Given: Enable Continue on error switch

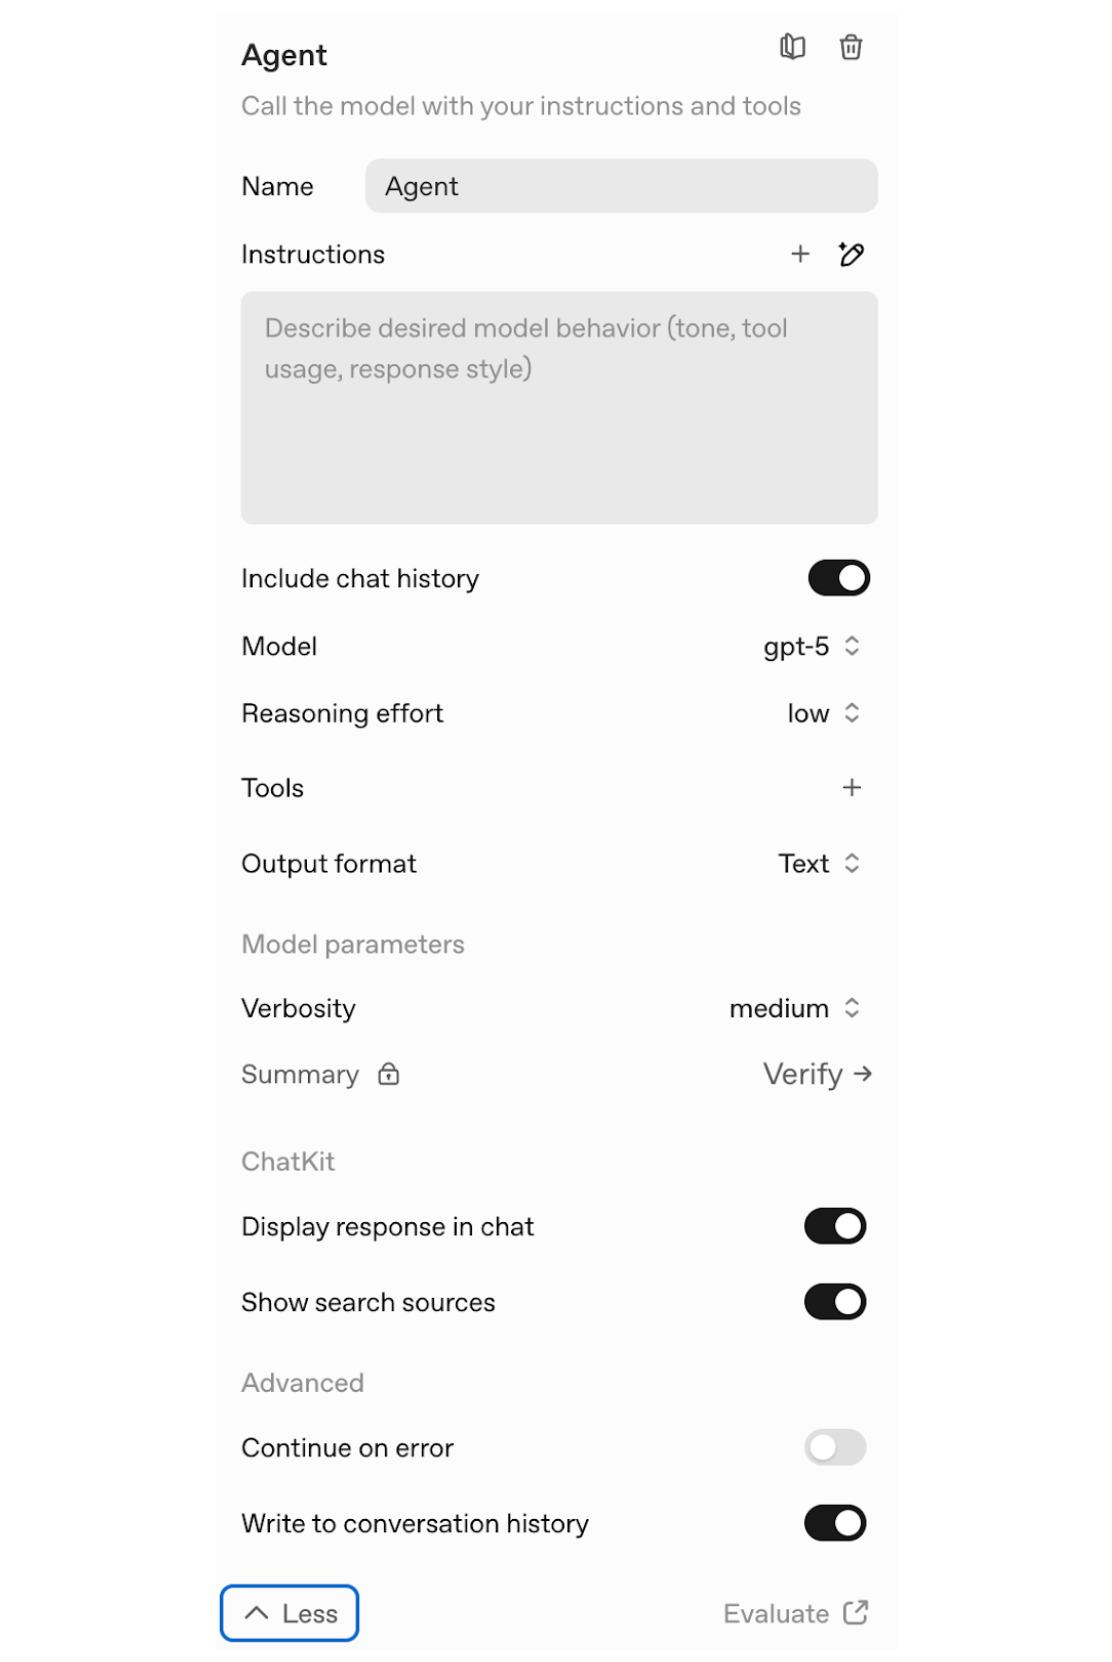Looking at the screenshot, I should (835, 1447).
